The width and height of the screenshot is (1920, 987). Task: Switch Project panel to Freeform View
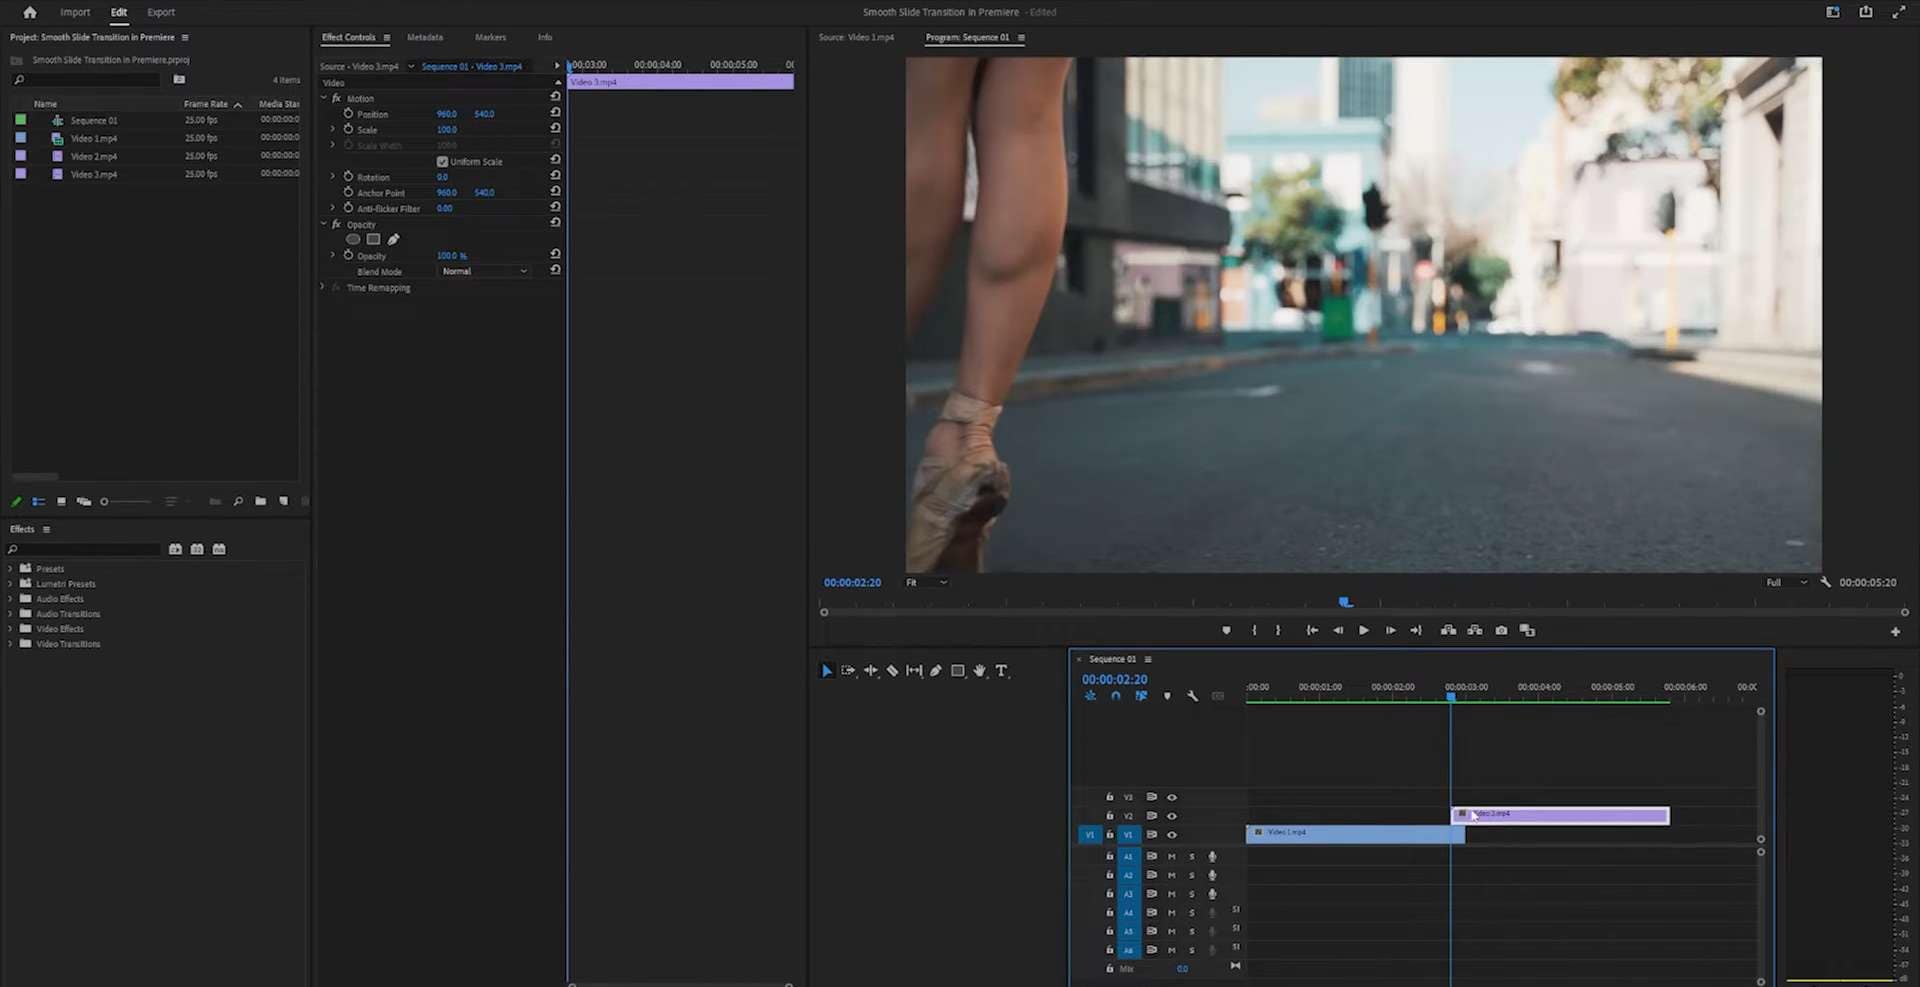point(84,501)
